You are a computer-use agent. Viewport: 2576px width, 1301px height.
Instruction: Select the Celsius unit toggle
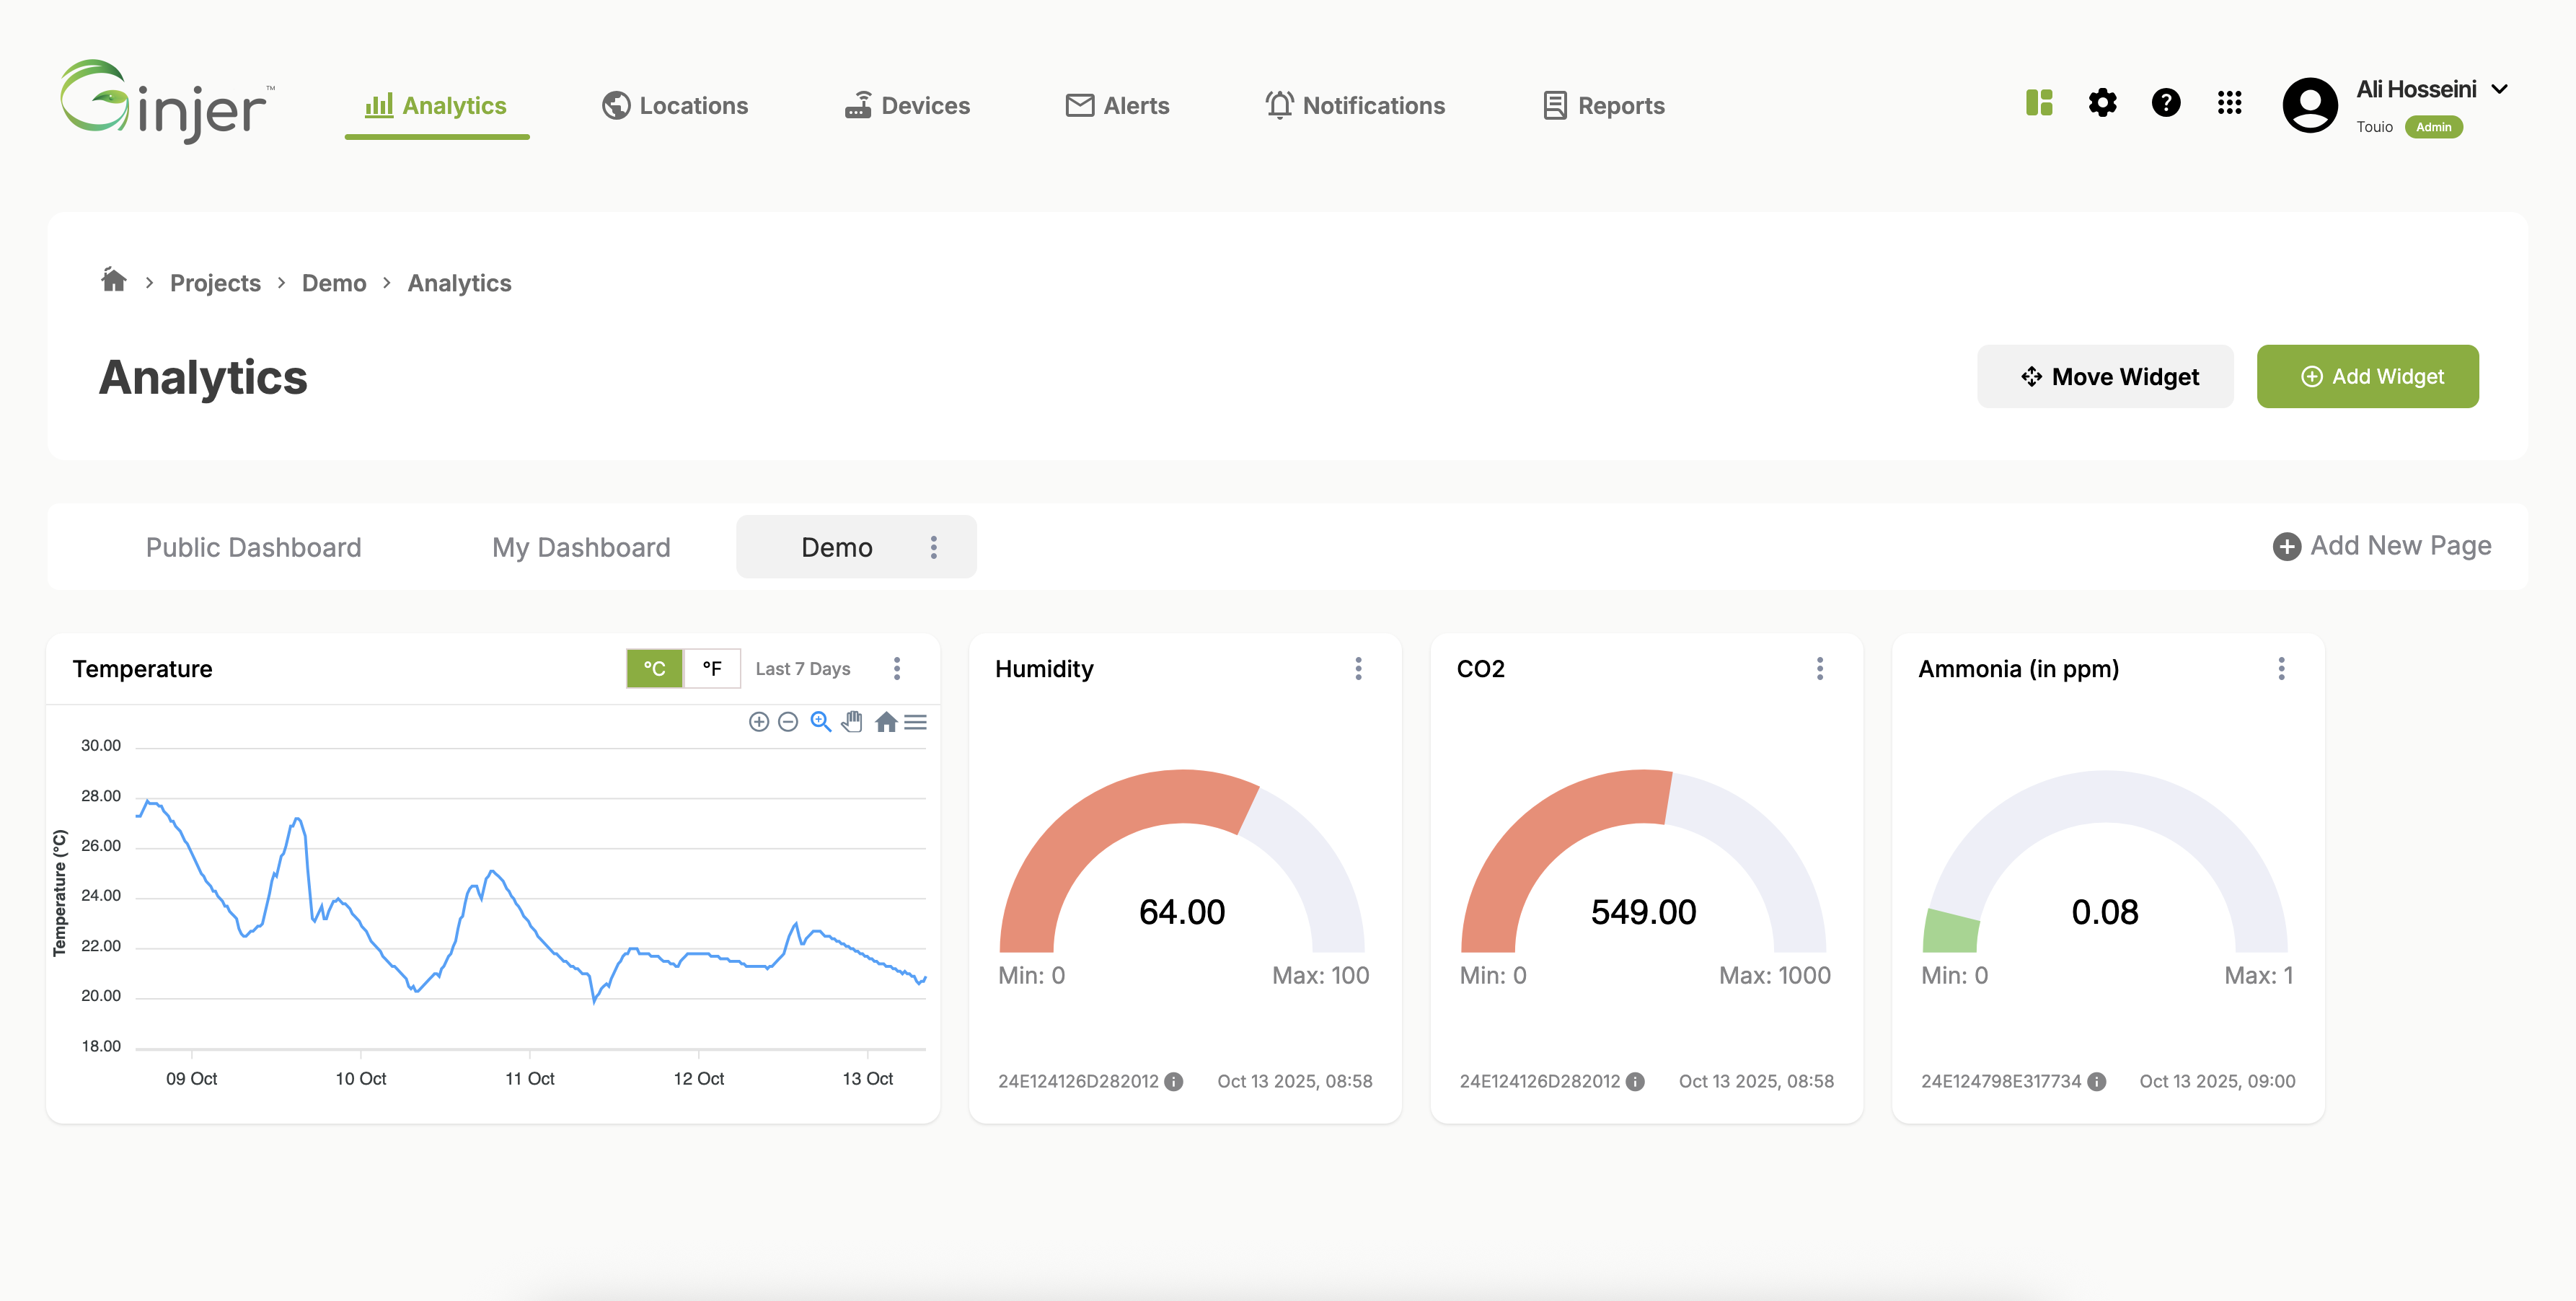pos(654,668)
